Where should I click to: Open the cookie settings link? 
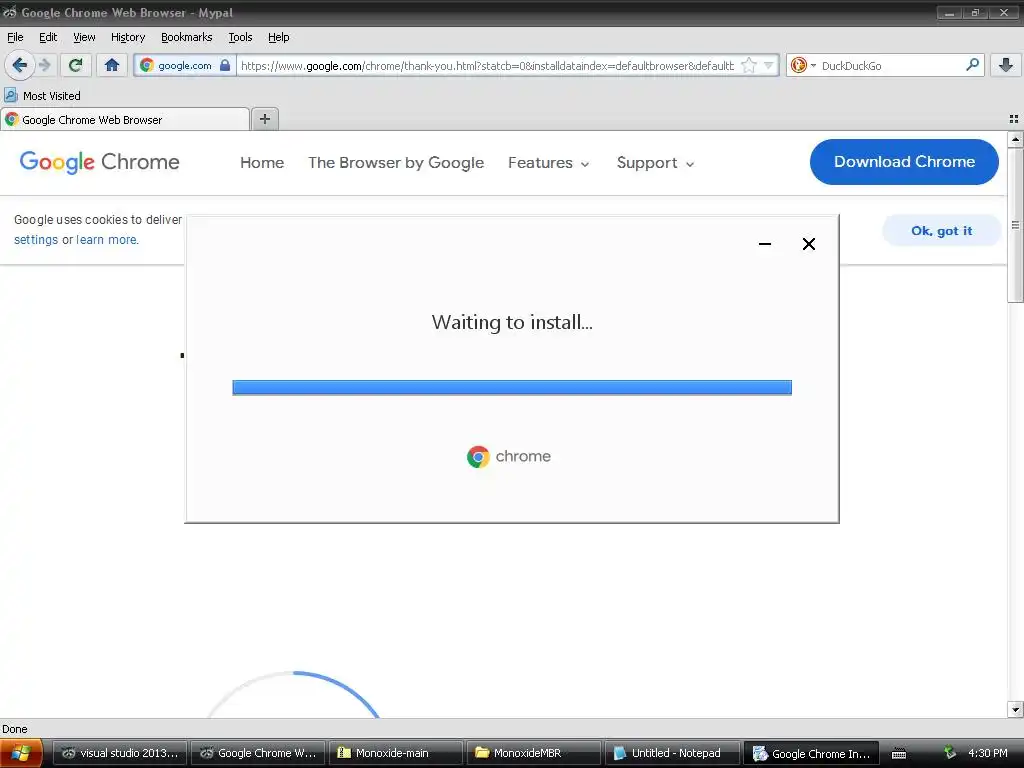pyautogui.click(x=36, y=240)
